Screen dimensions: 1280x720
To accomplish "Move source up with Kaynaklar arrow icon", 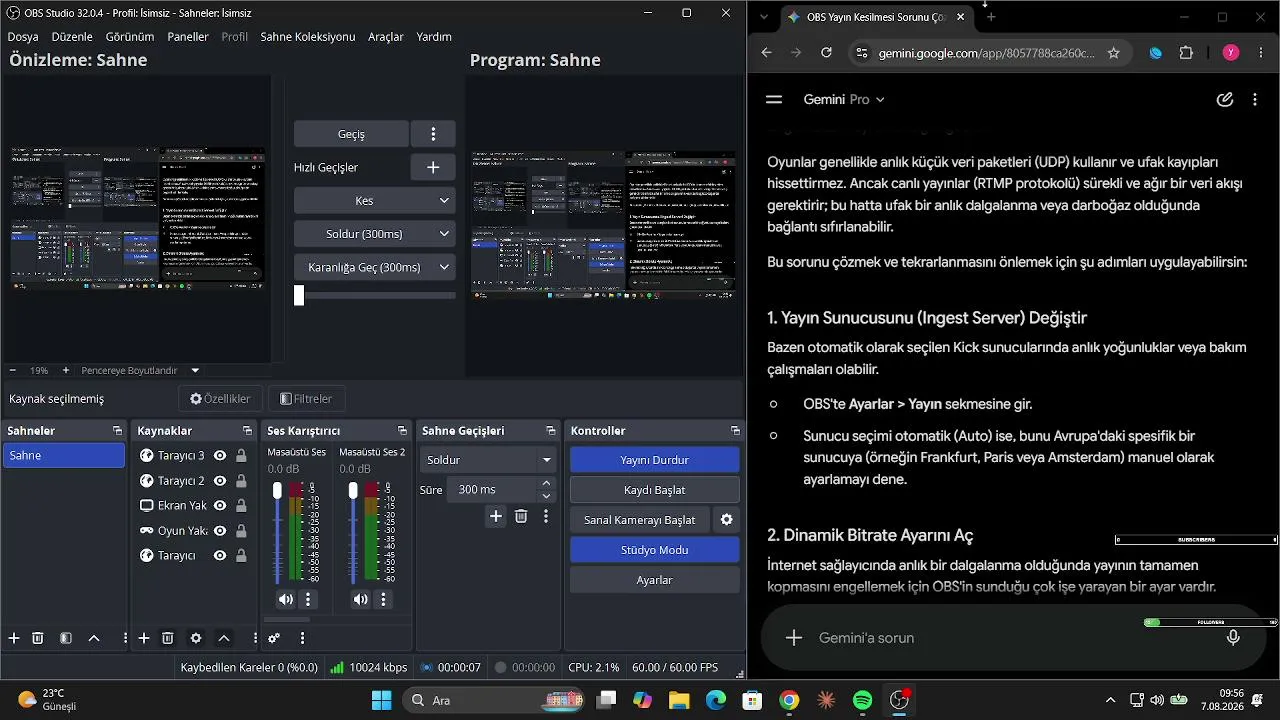I will (224, 638).
